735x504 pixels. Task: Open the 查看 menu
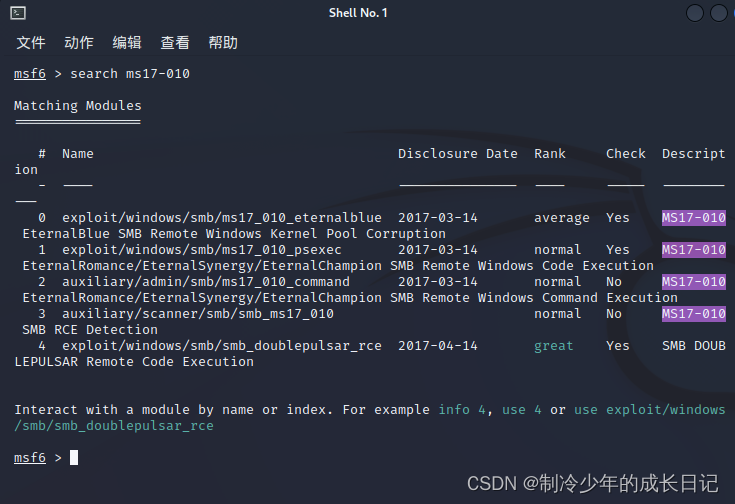[x=175, y=43]
